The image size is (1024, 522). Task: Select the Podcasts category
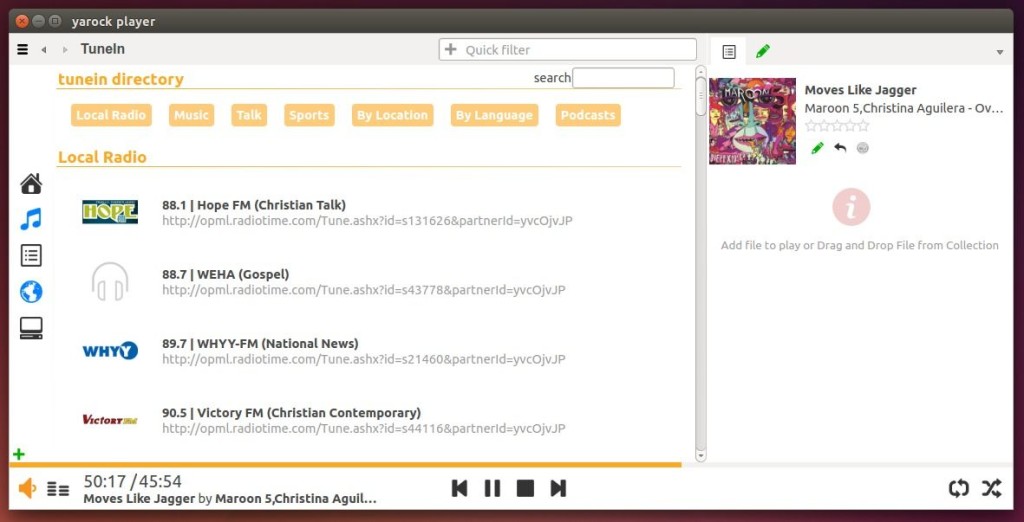coord(588,115)
